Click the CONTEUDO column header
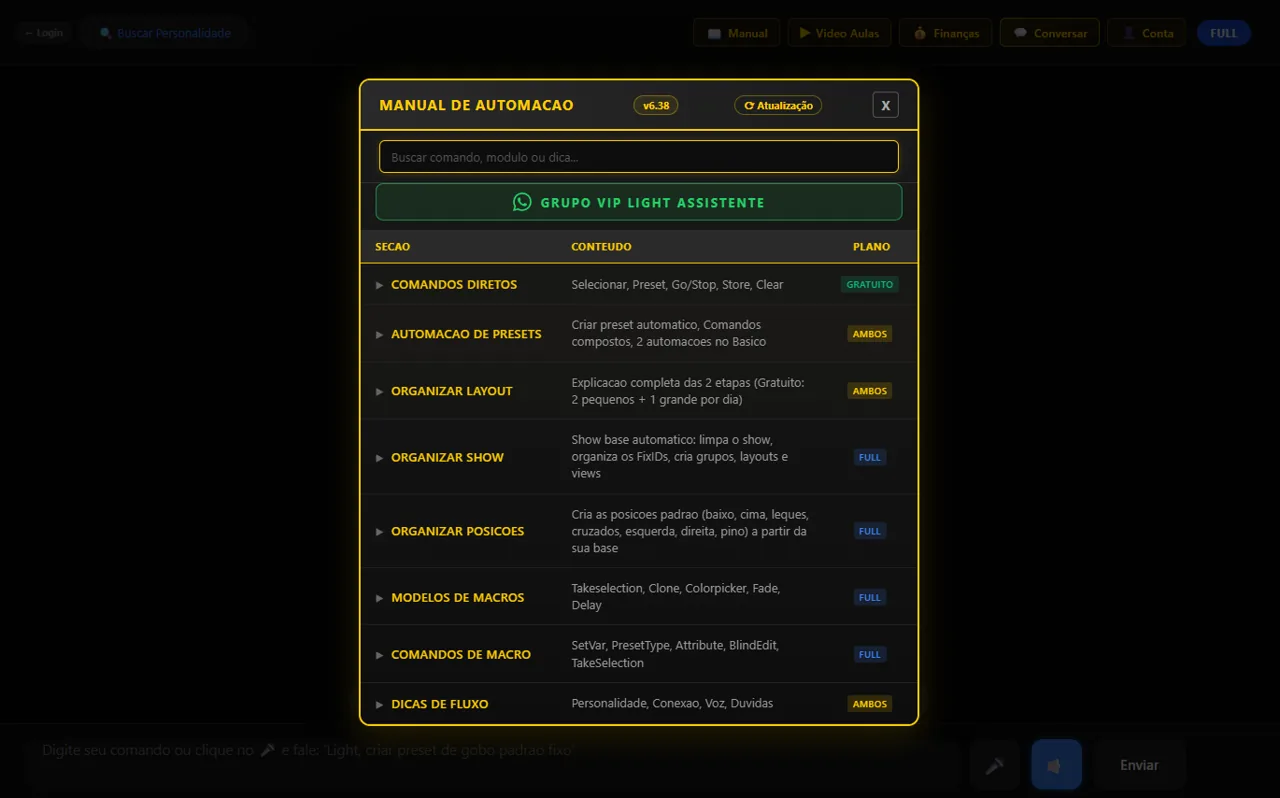1280x798 pixels. pos(601,247)
